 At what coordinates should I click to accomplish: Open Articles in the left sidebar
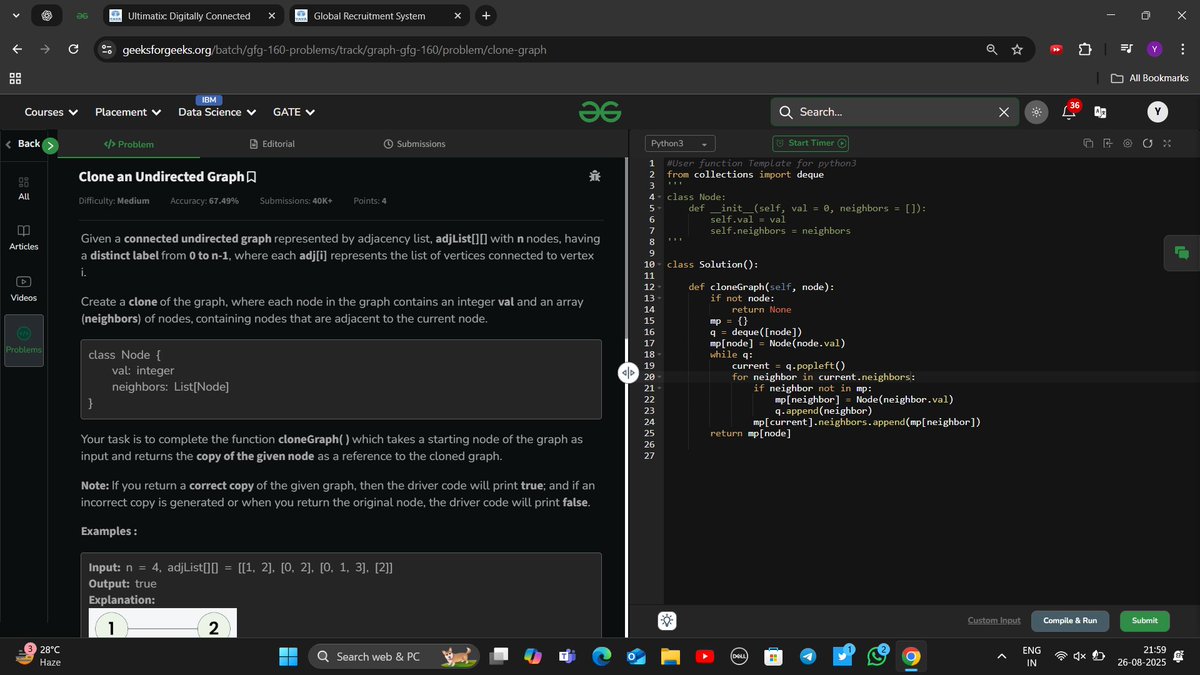click(24, 238)
